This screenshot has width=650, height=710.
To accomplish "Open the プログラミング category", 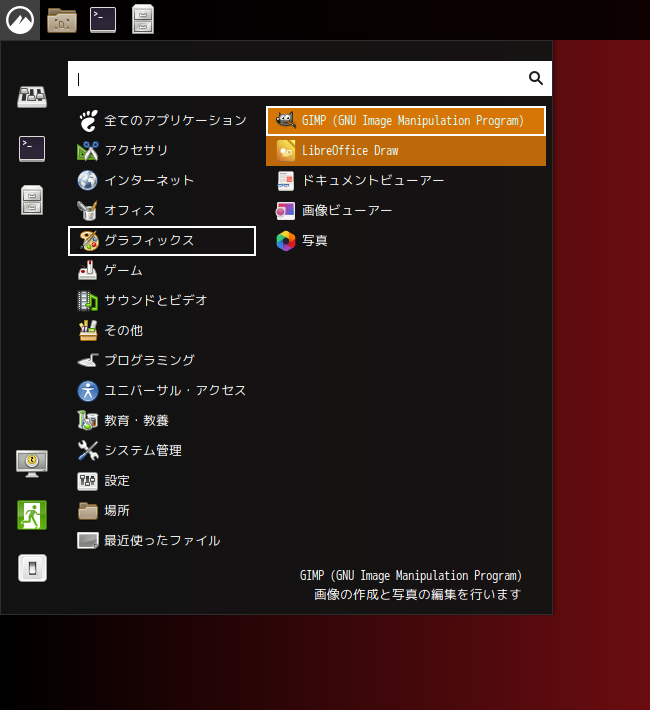I will 162,360.
